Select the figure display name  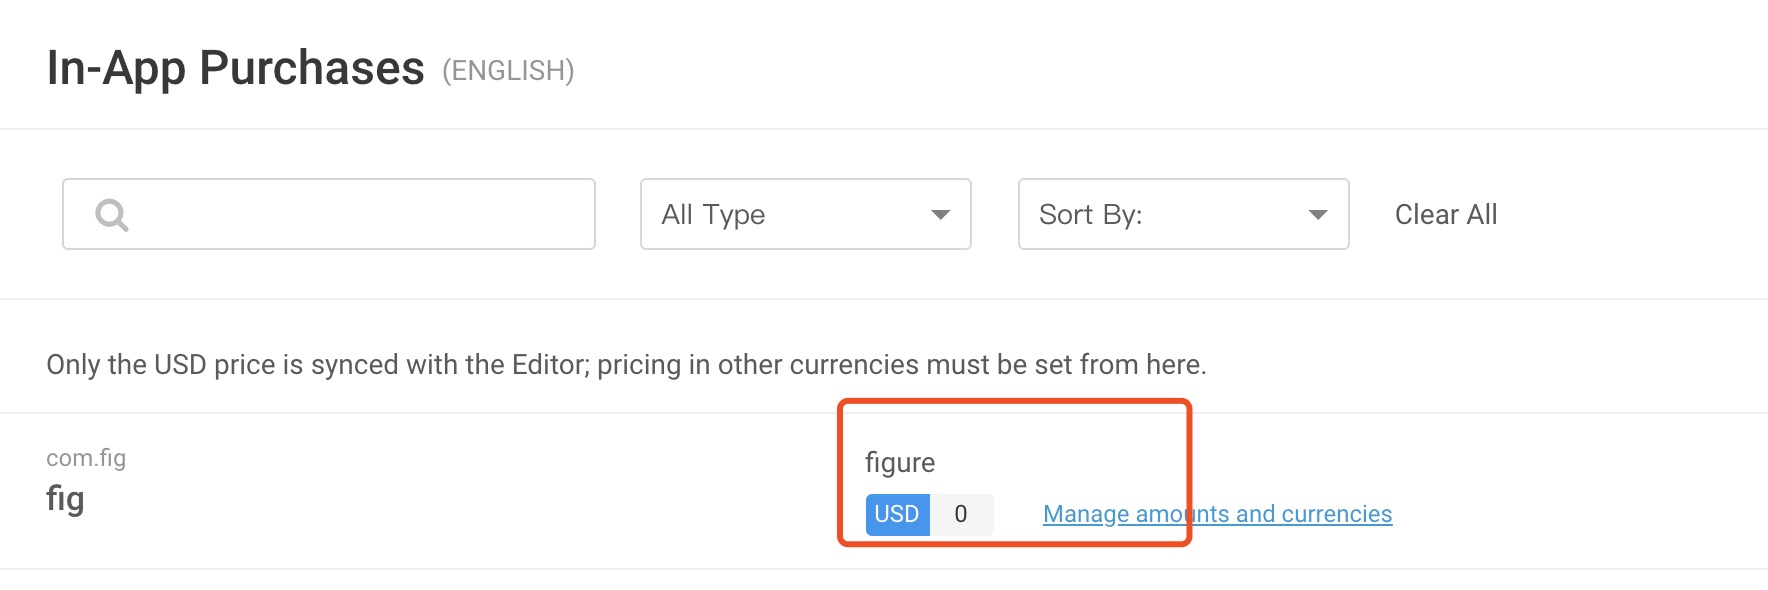(899, 462)
